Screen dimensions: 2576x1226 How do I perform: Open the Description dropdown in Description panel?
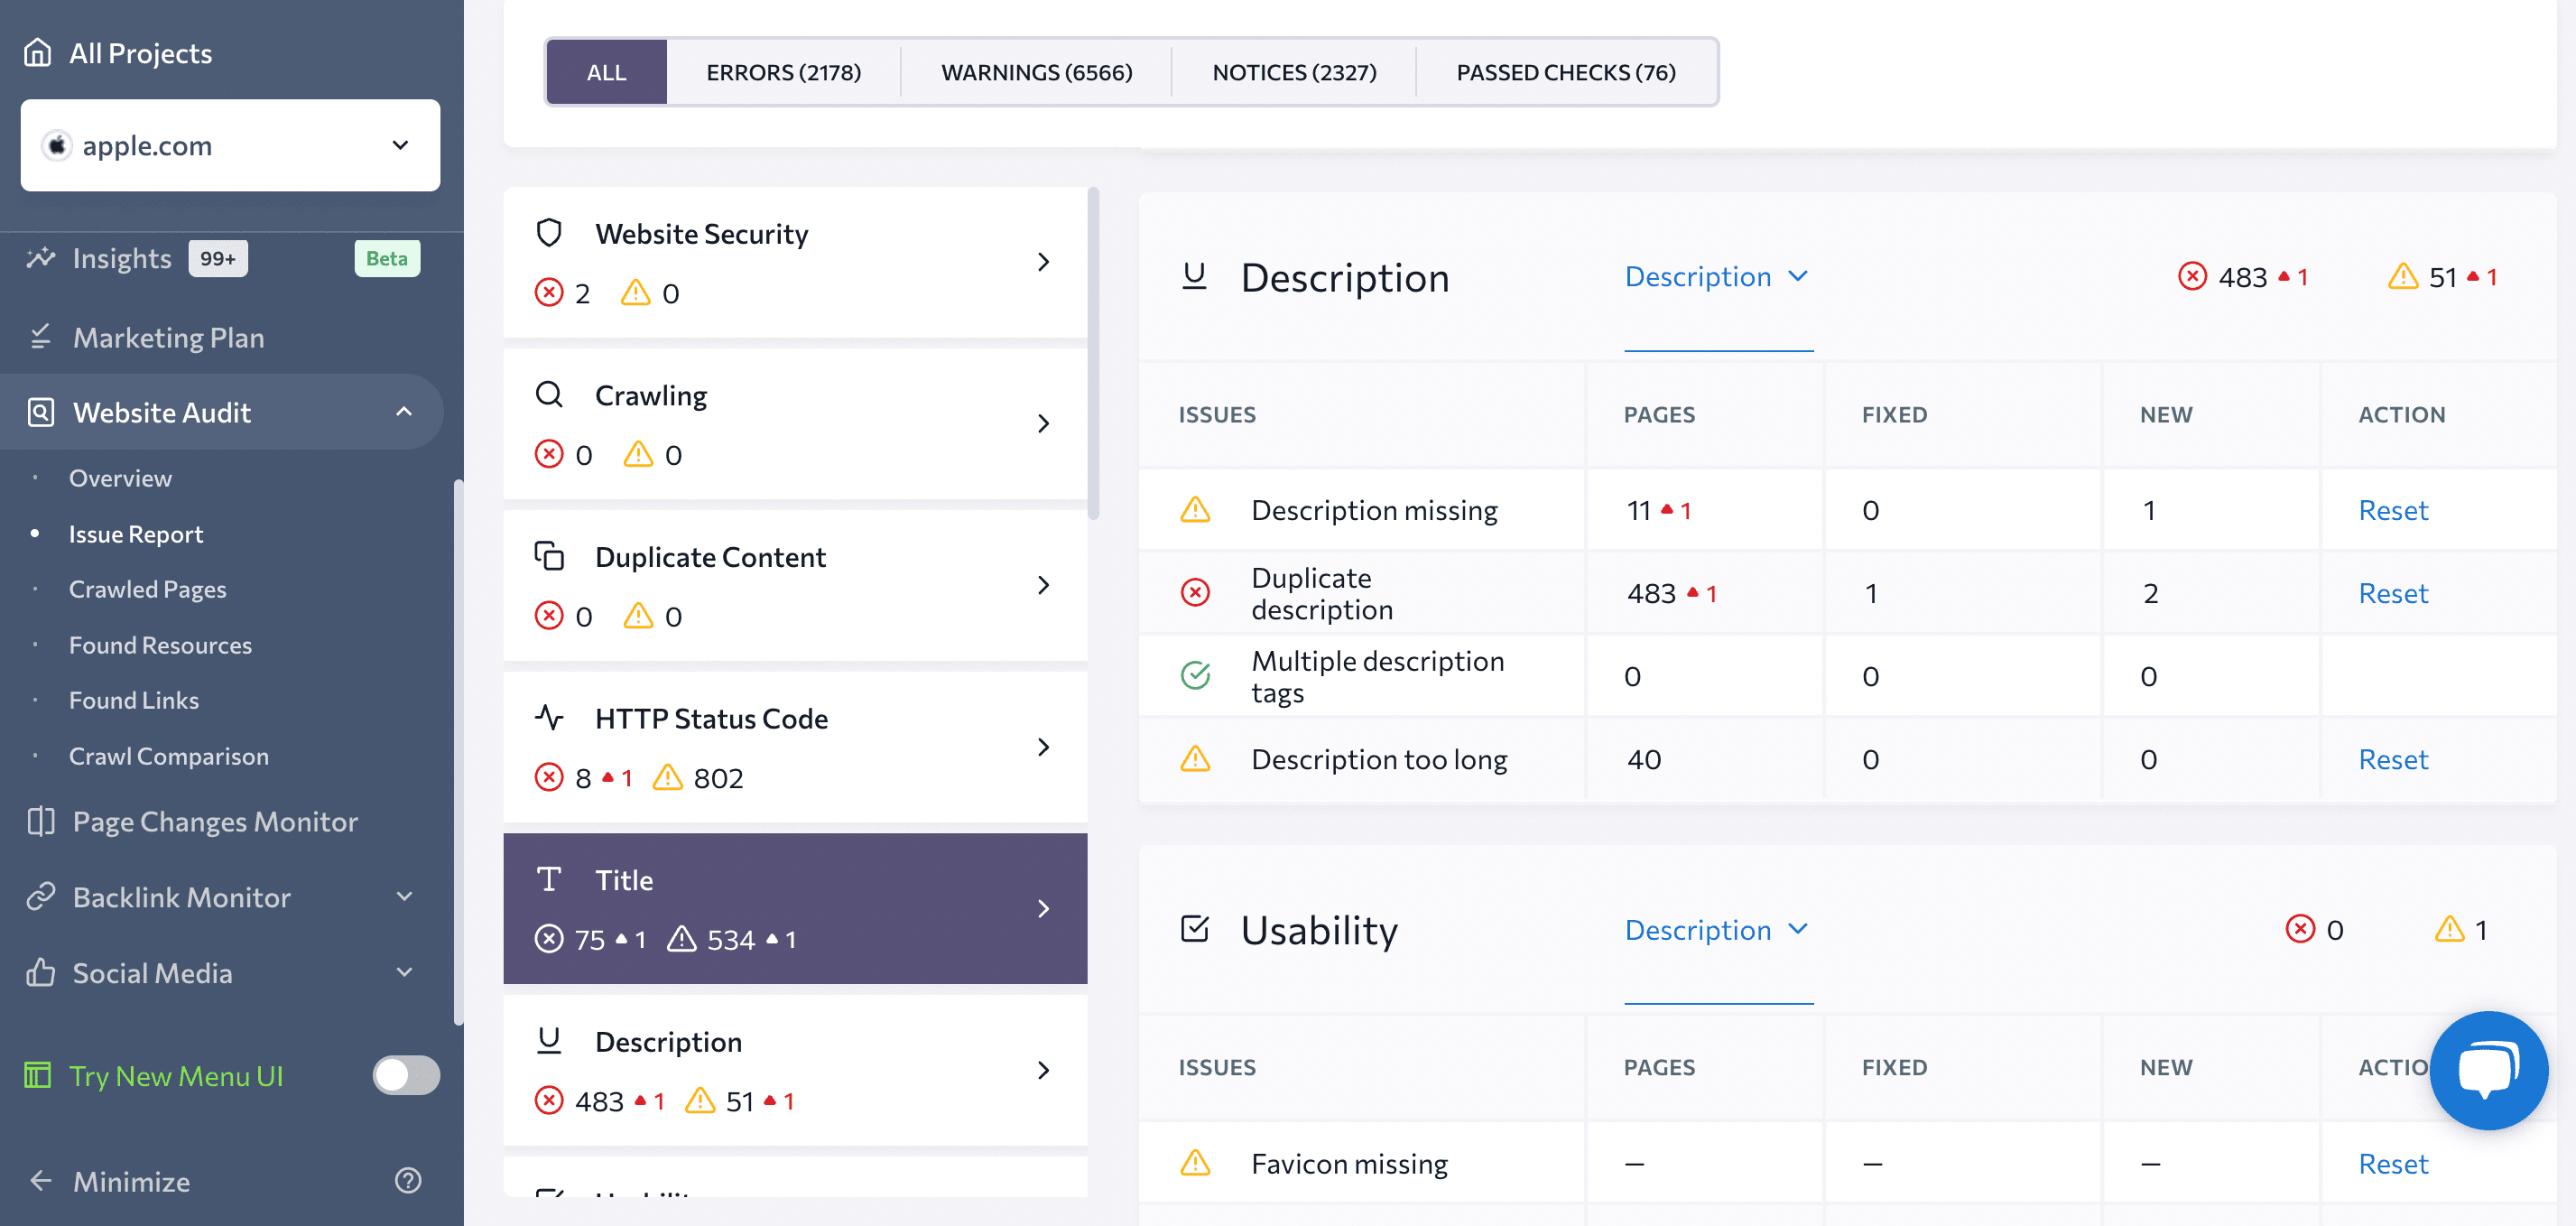click(x=1717, y=276)
